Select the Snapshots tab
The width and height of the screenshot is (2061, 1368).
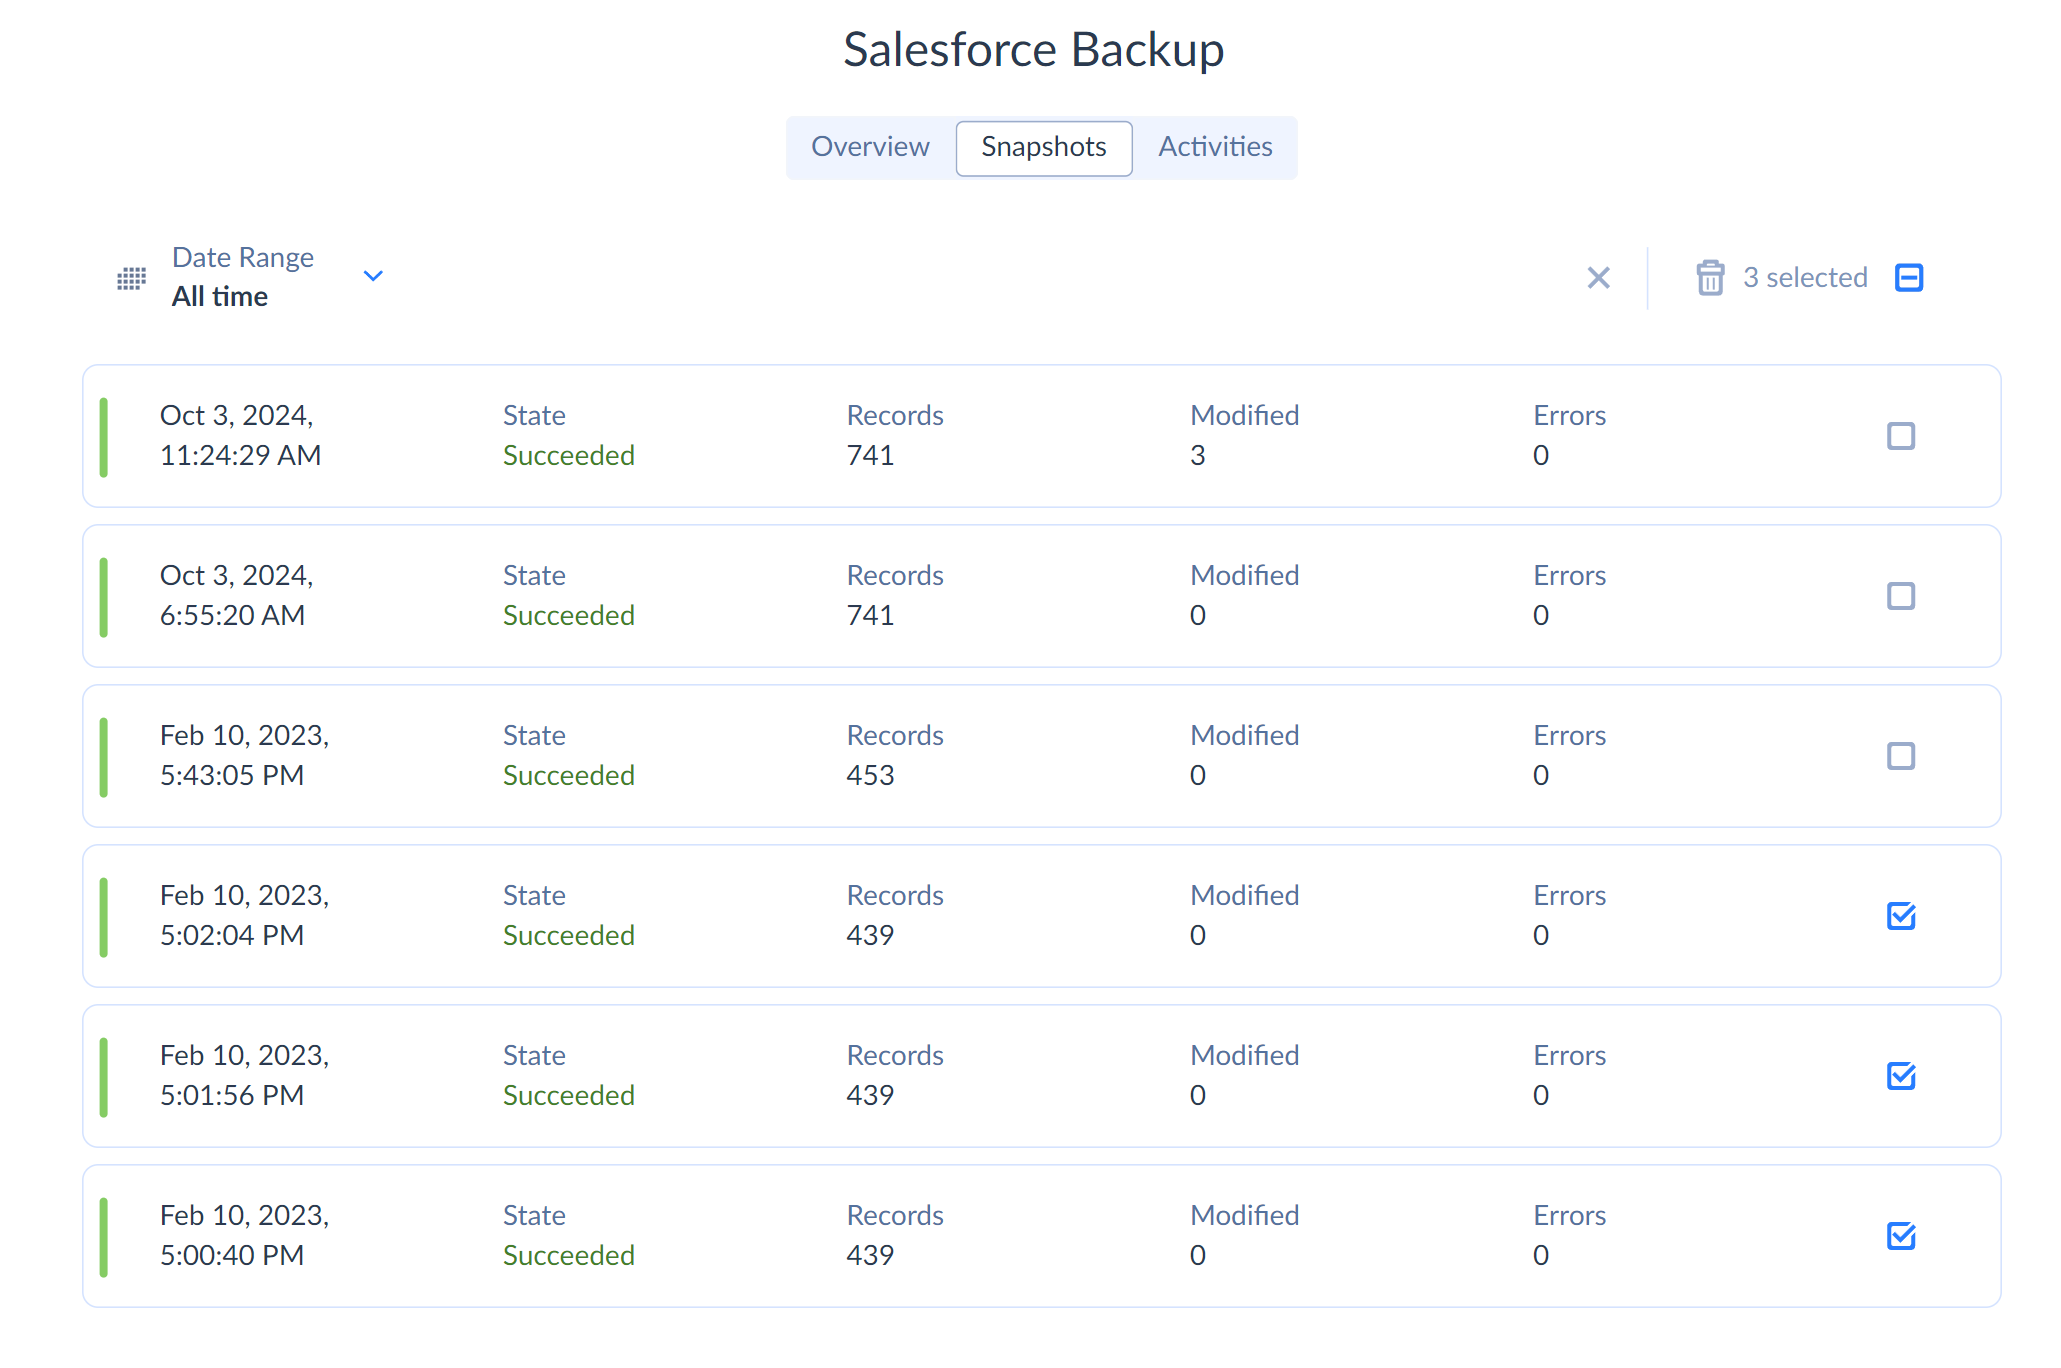pos(1043,147)
